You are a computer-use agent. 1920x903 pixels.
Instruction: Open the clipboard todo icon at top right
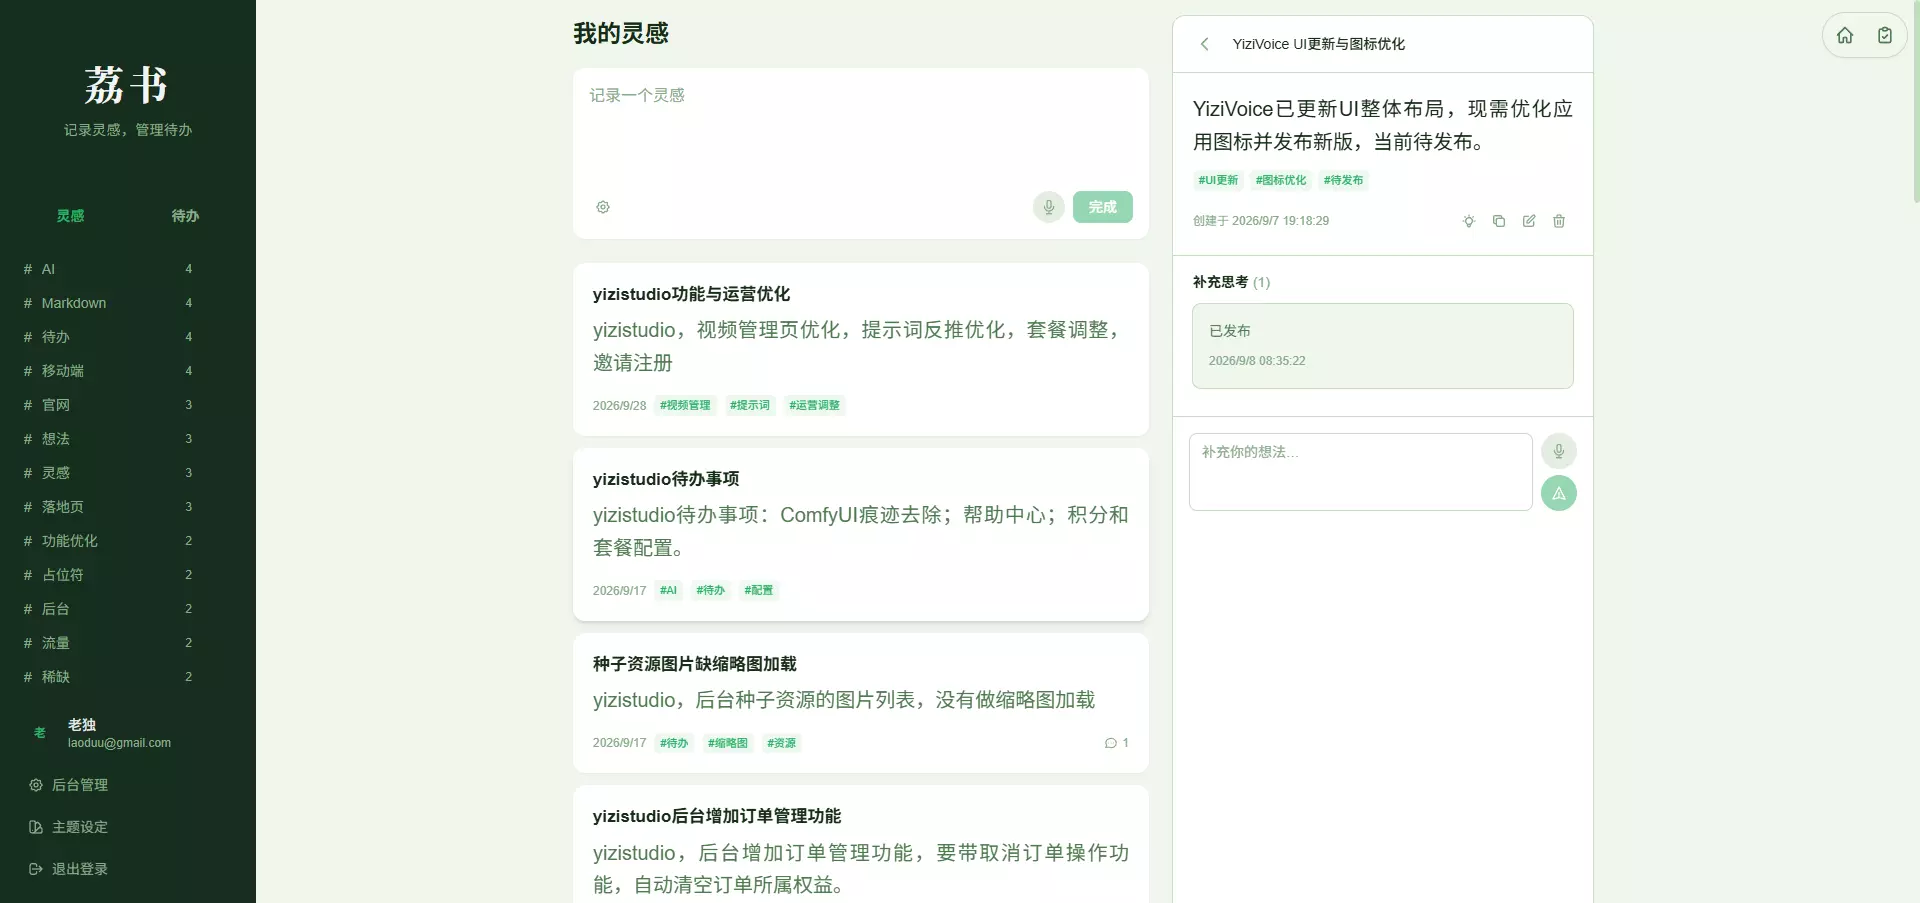coord(1885,36)
